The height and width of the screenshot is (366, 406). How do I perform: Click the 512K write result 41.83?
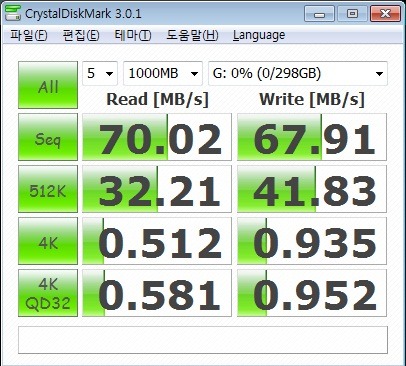[x=312, y=189]
